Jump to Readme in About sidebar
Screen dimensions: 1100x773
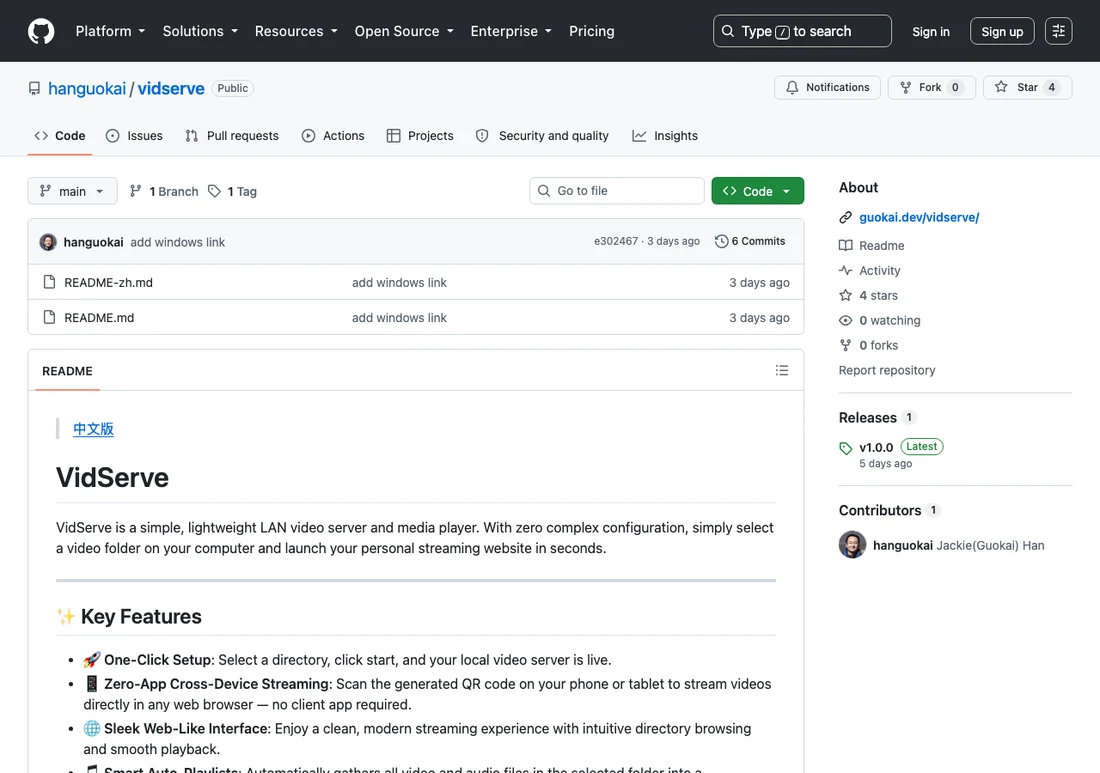881,246
